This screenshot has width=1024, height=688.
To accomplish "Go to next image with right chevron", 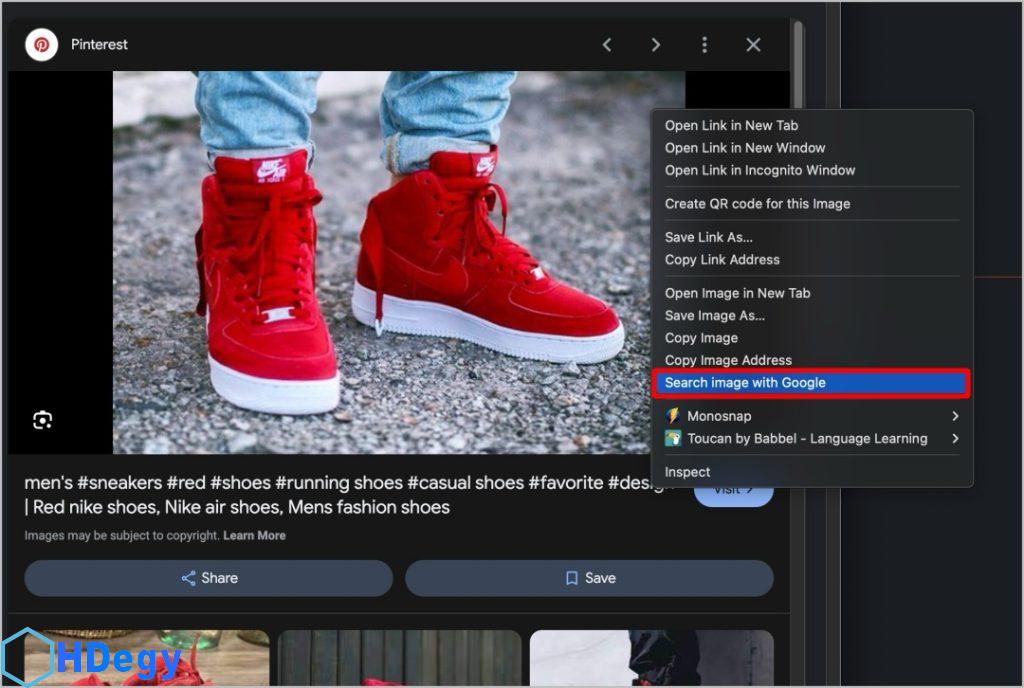I will tap(656, 45).
